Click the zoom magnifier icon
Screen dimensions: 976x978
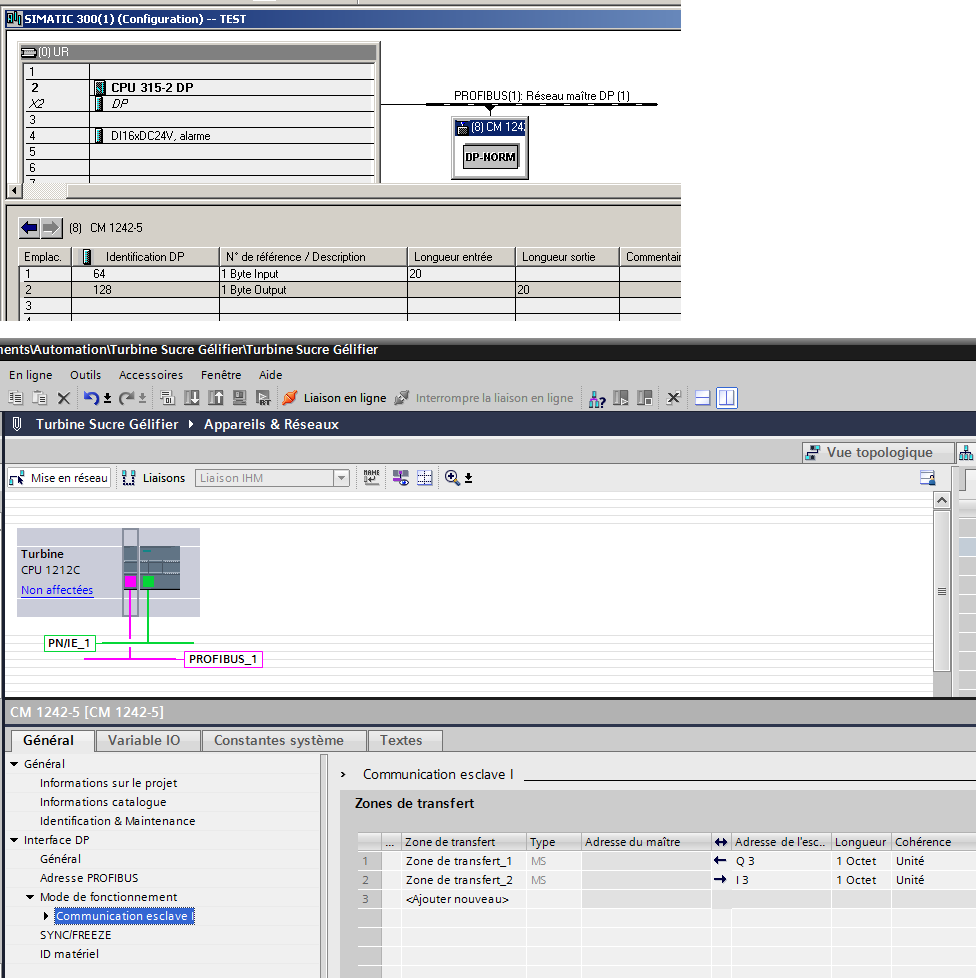click(x=452, y=478)
